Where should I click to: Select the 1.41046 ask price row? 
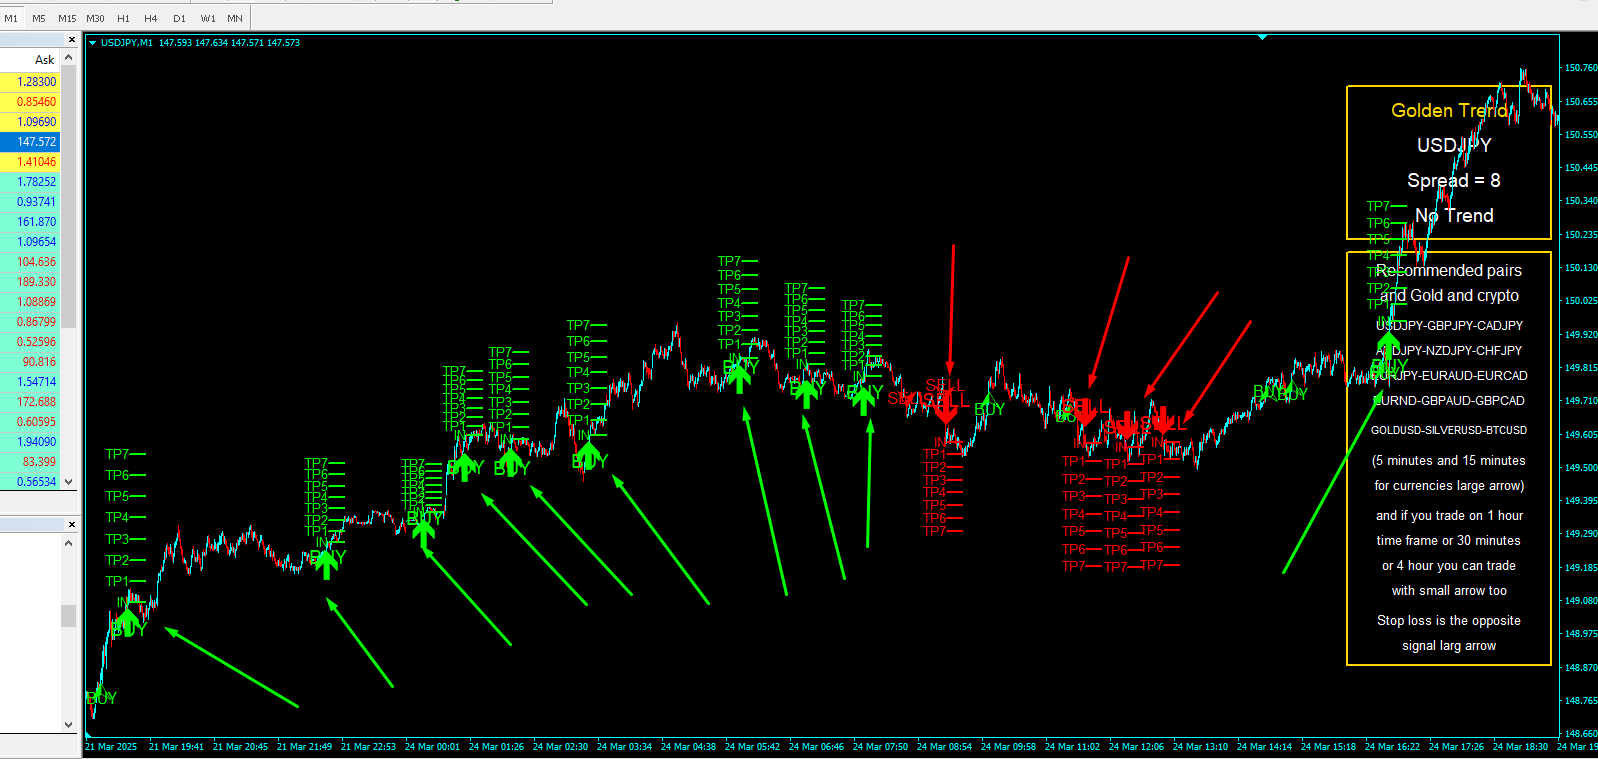(30, 162)
